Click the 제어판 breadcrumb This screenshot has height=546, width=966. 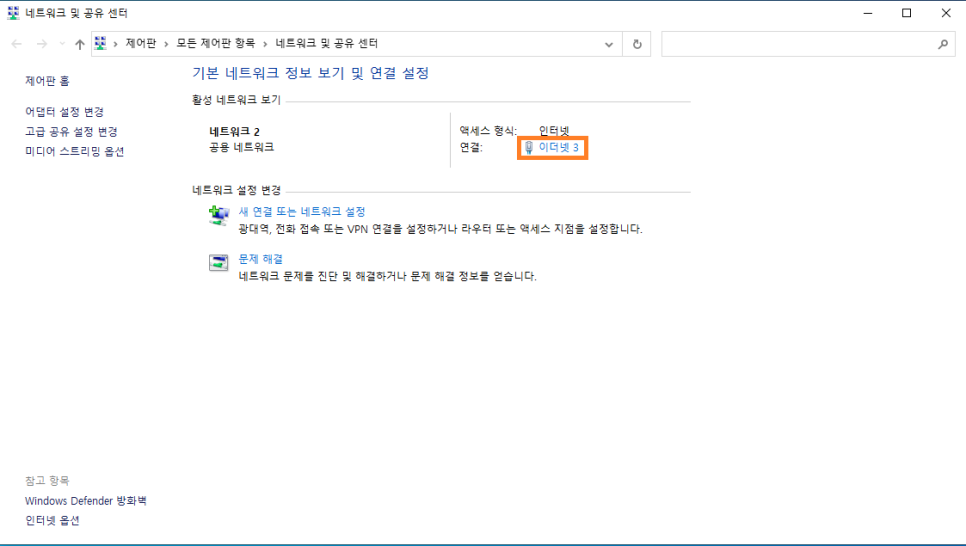[141, 43]
